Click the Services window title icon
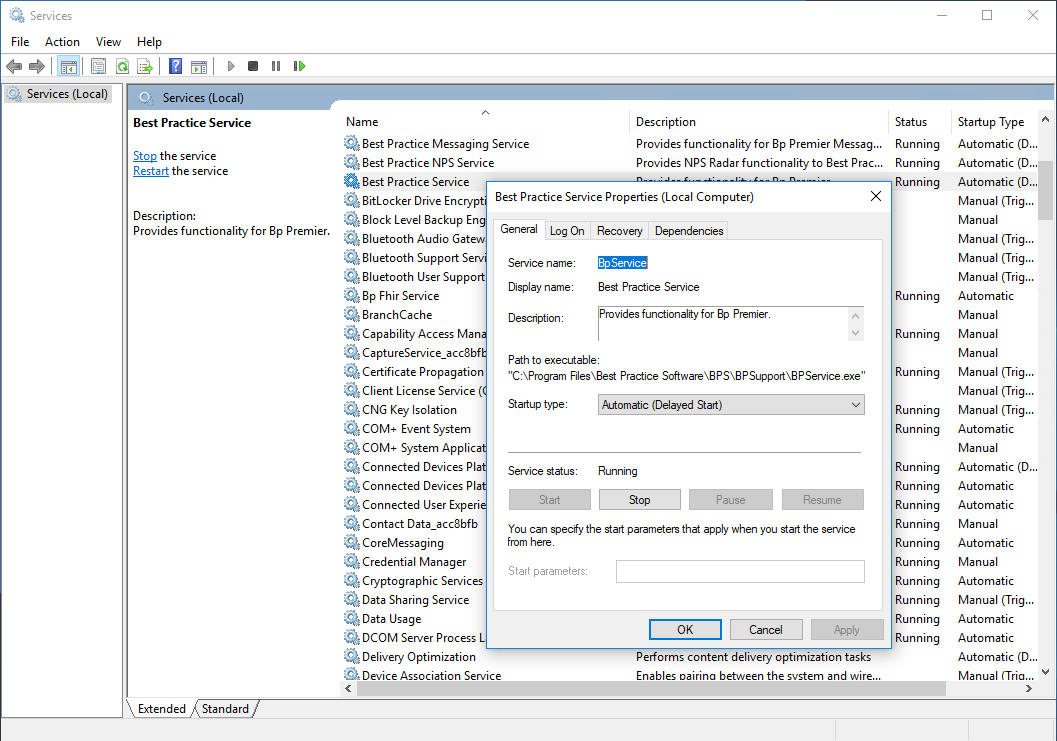This screenshot has width=1057, height=741. point(17,15)
